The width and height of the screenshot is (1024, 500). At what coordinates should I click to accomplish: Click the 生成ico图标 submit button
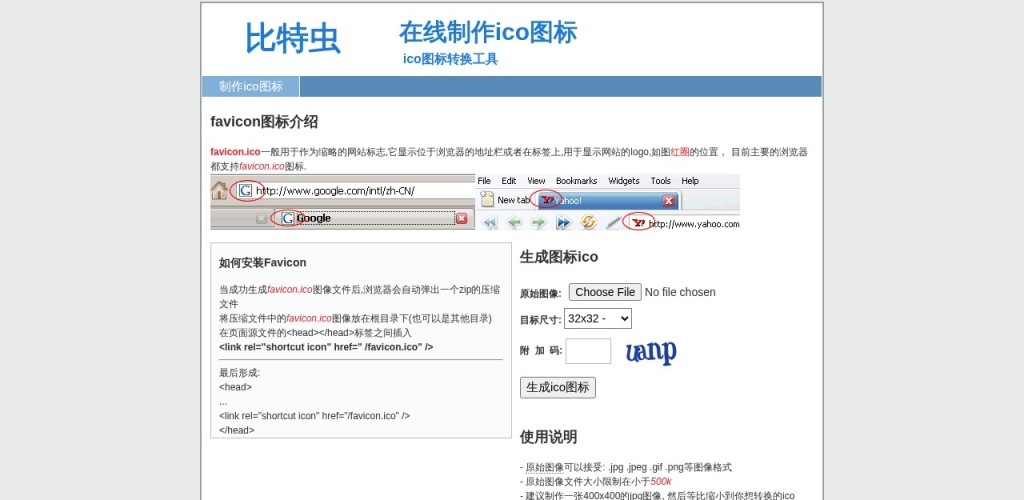click(558, 387)
